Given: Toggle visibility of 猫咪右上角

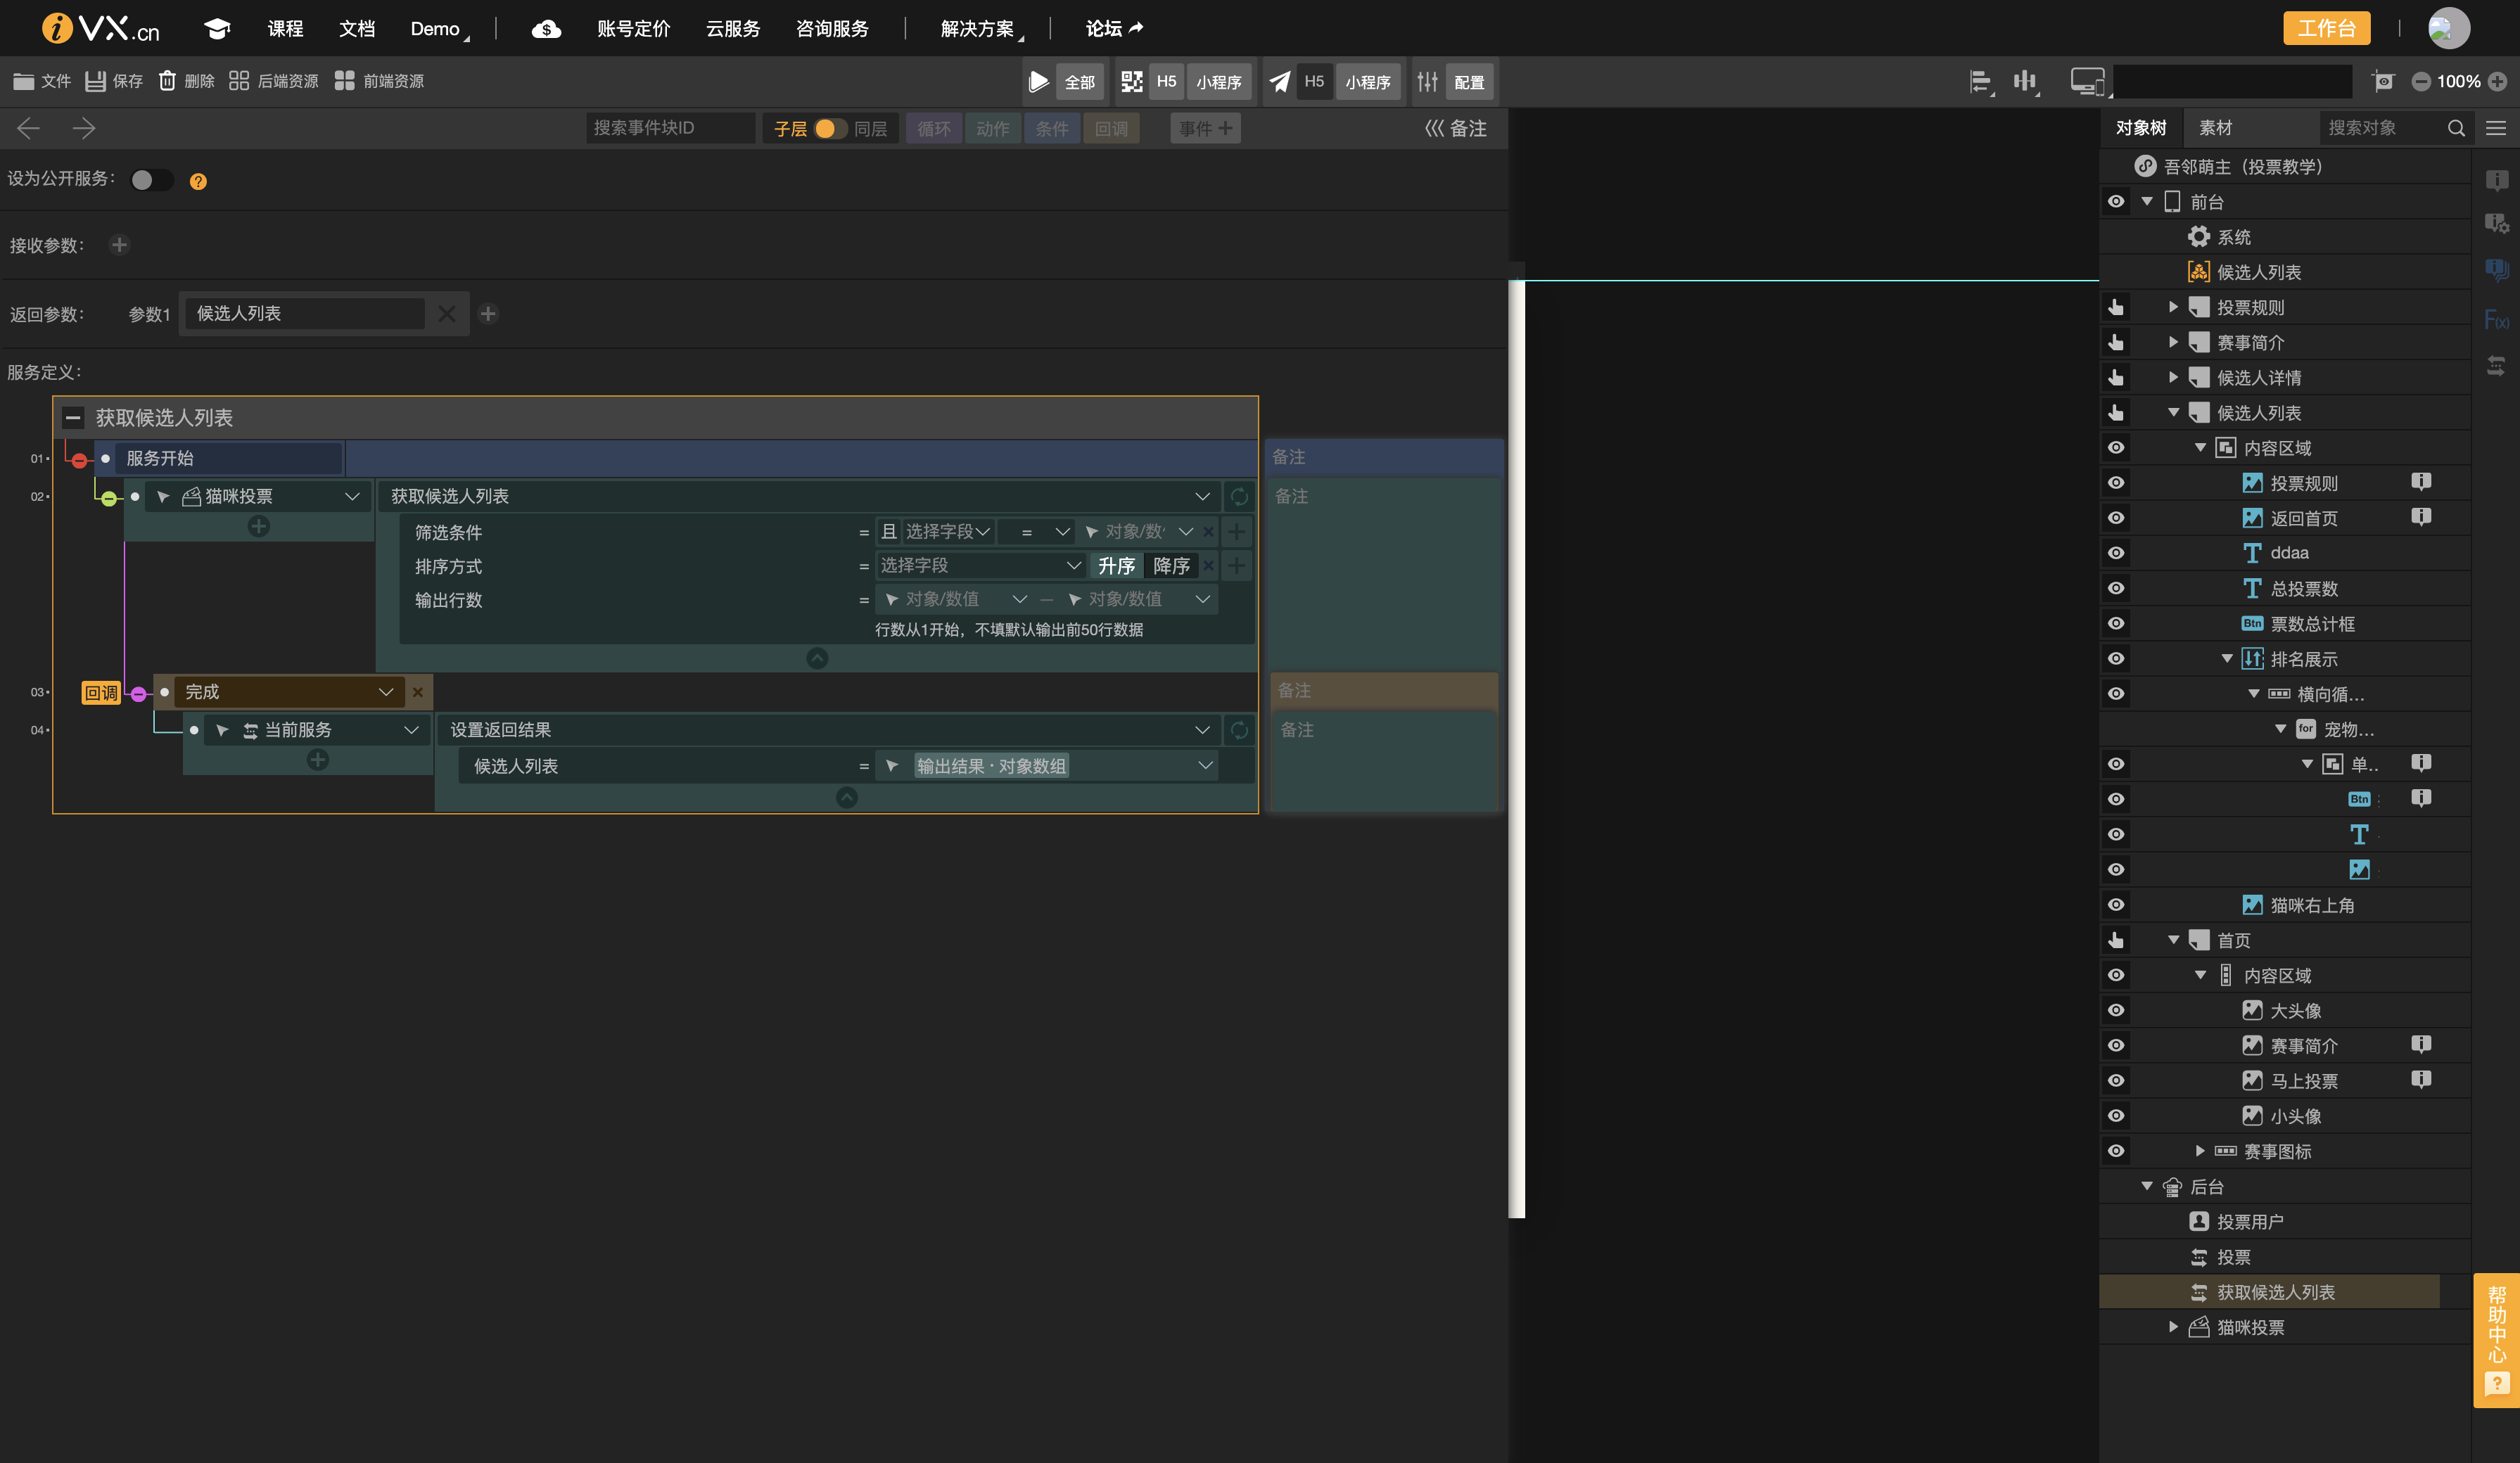Looking at the screenshot, I should point(2115,905).
